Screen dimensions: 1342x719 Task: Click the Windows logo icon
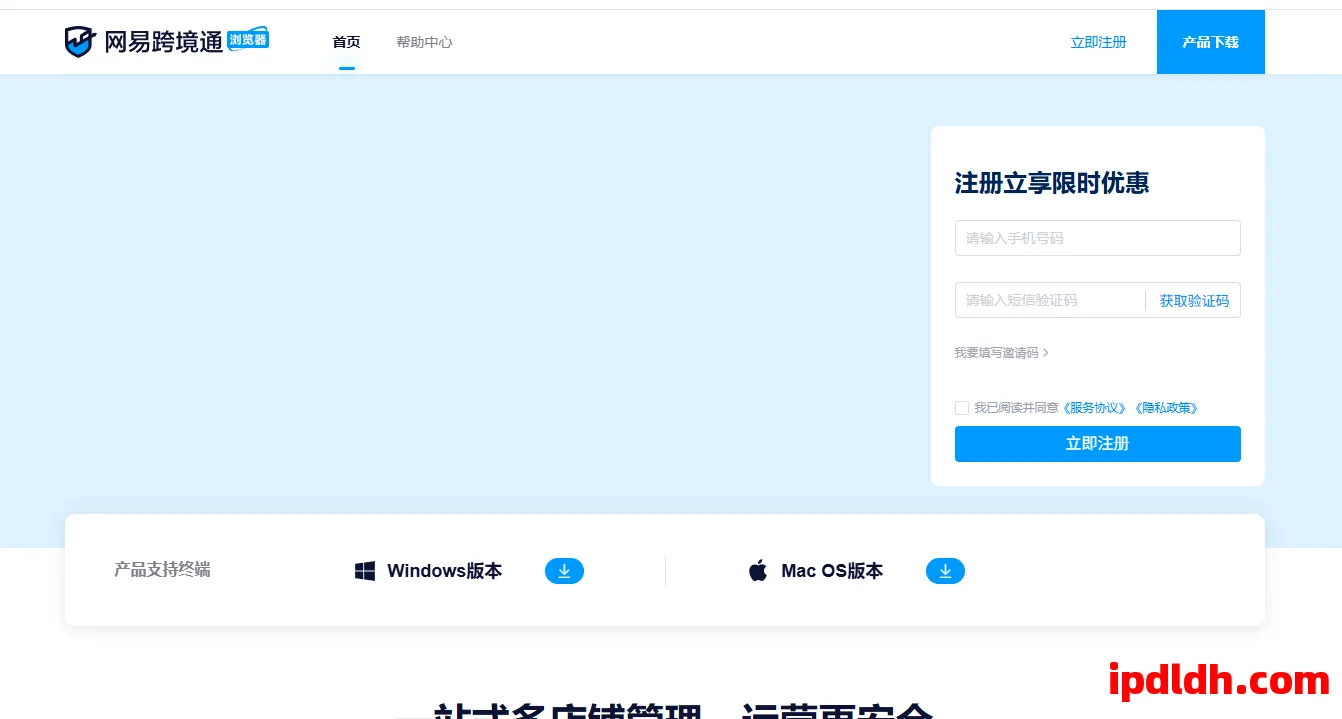pos(365,571)
